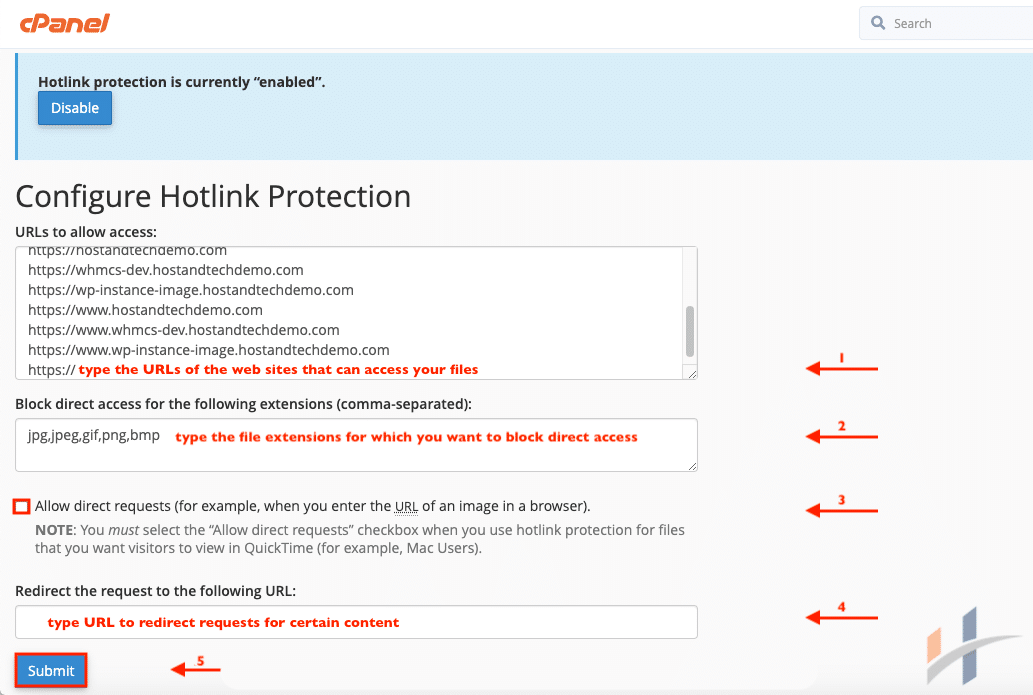The image size is (1033, 695).
Task: Click the magnifying glass search icon
Action: [x=878, y=22]
